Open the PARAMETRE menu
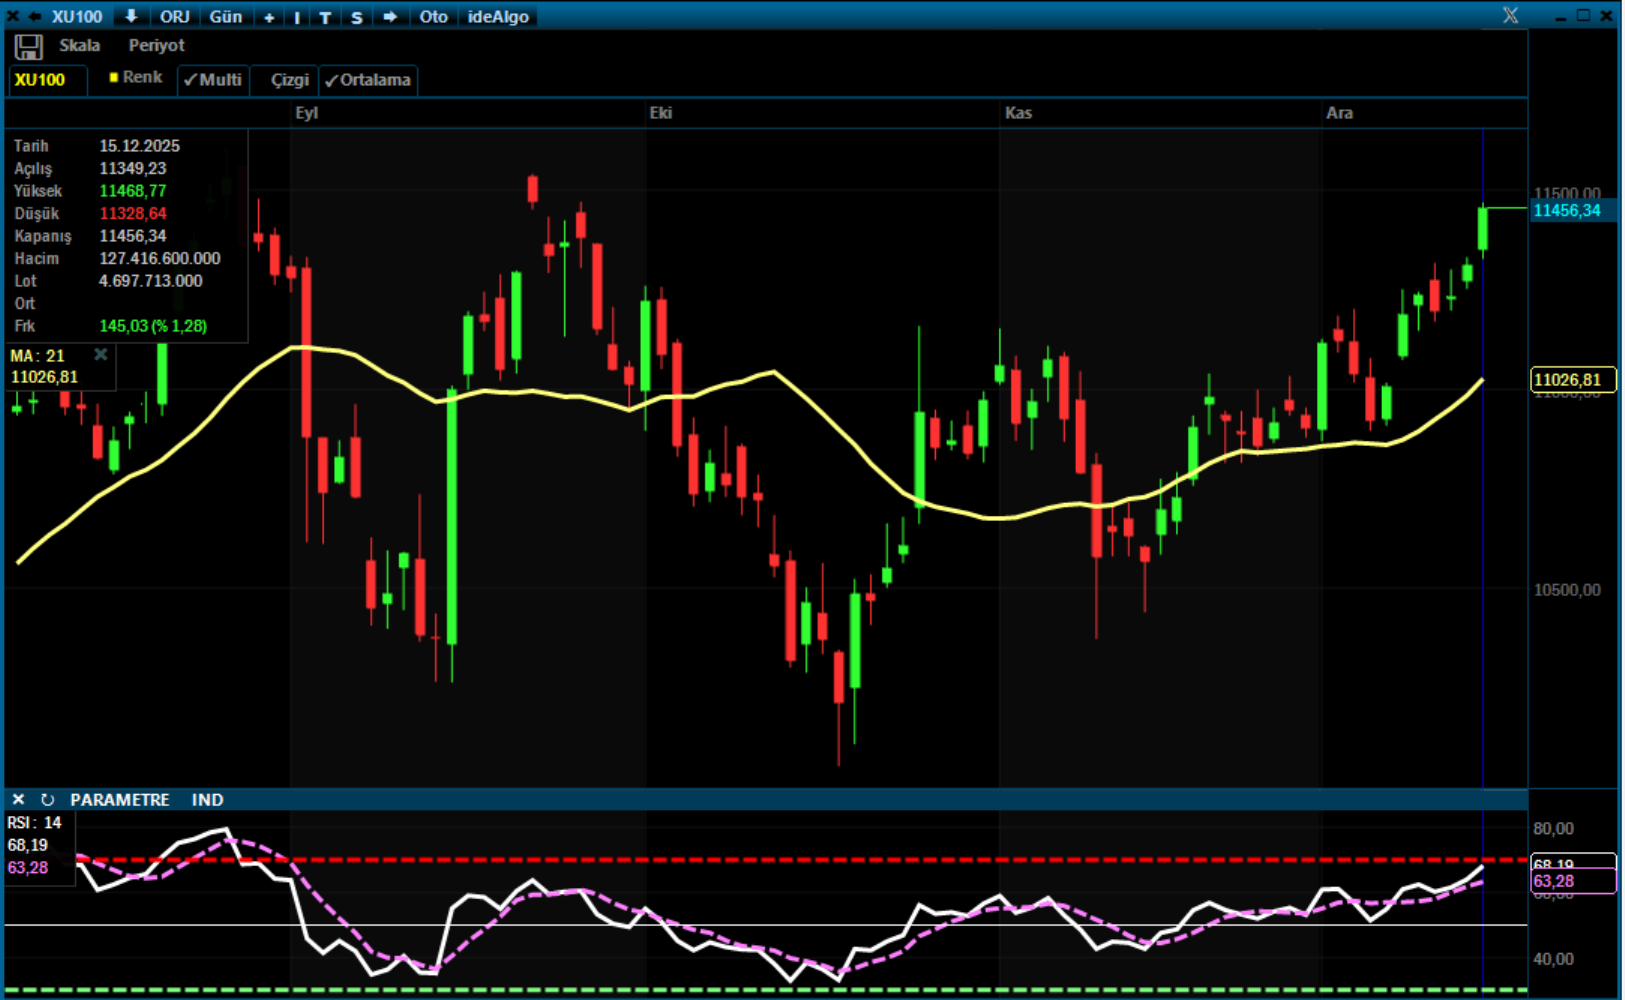The height and width of the screenshot is (1000, 1625). tap(119, 800)
